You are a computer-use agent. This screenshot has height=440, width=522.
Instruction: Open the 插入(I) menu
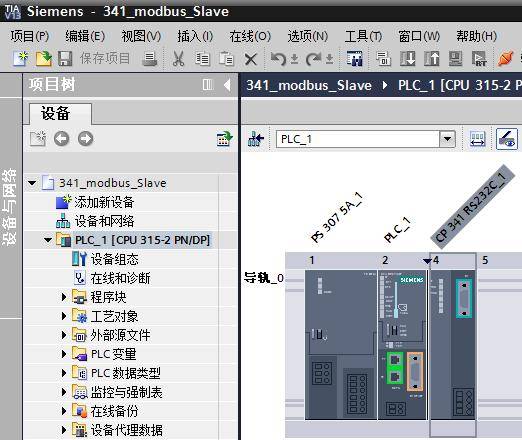point(195,36)
